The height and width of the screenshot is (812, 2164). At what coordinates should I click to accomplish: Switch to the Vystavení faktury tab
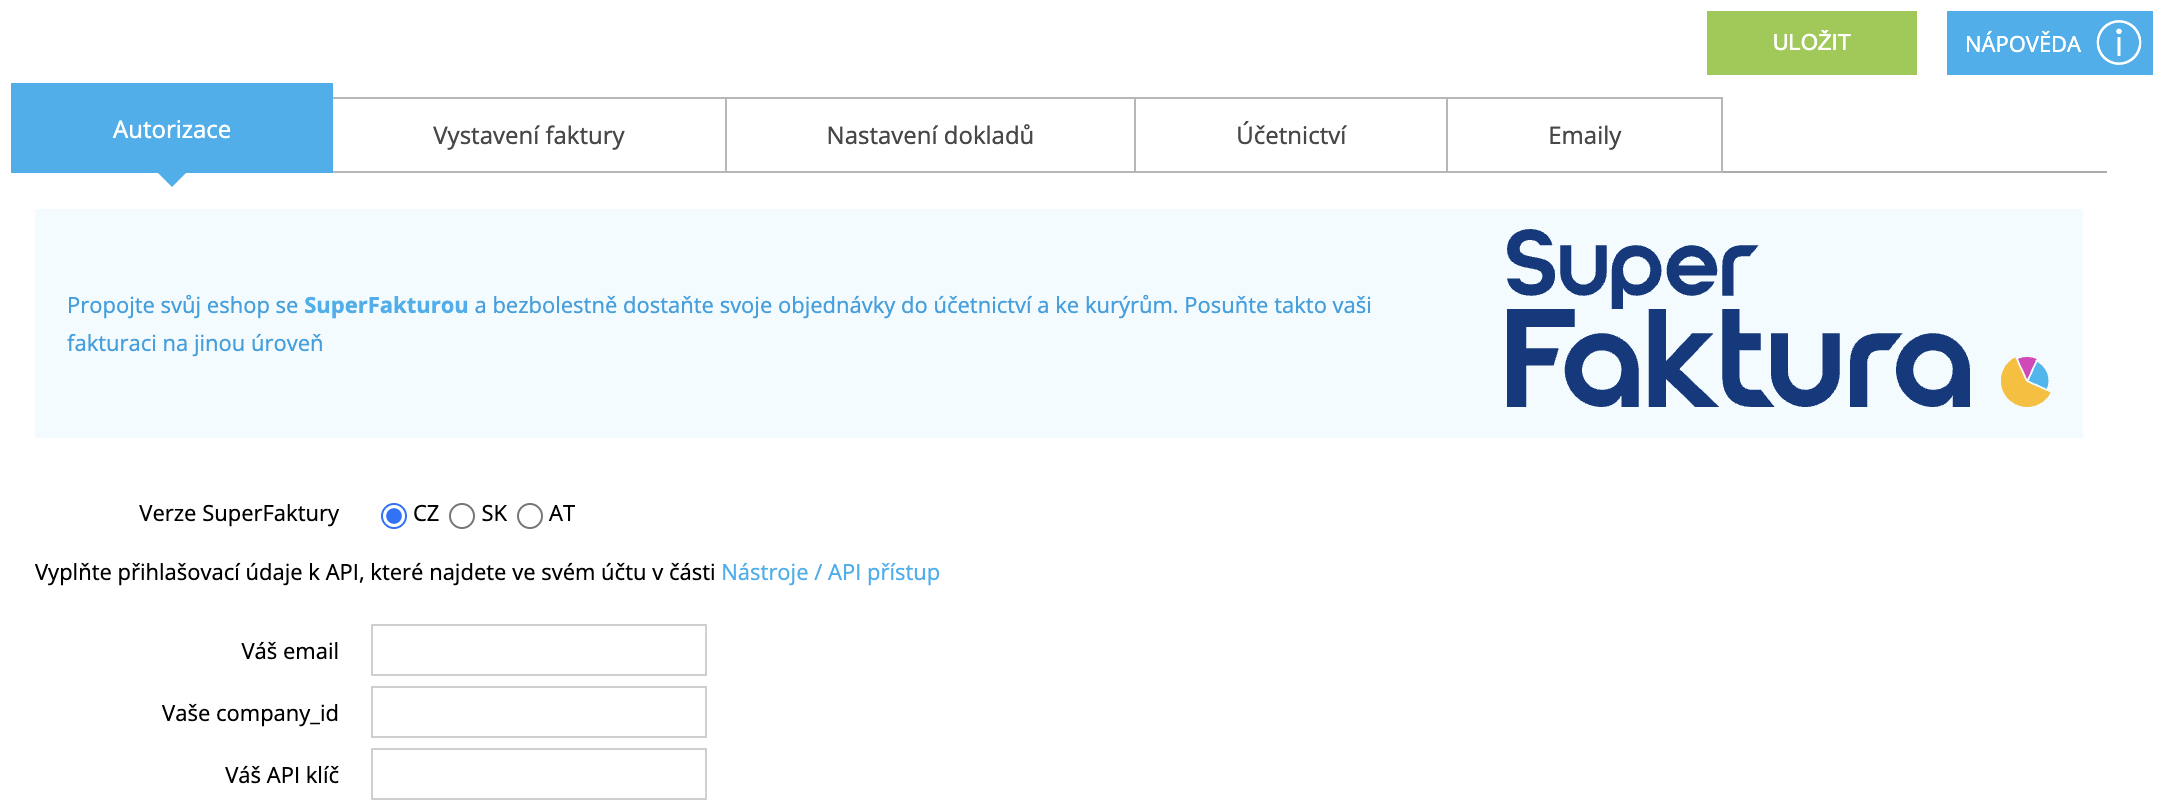click(529, 135)
